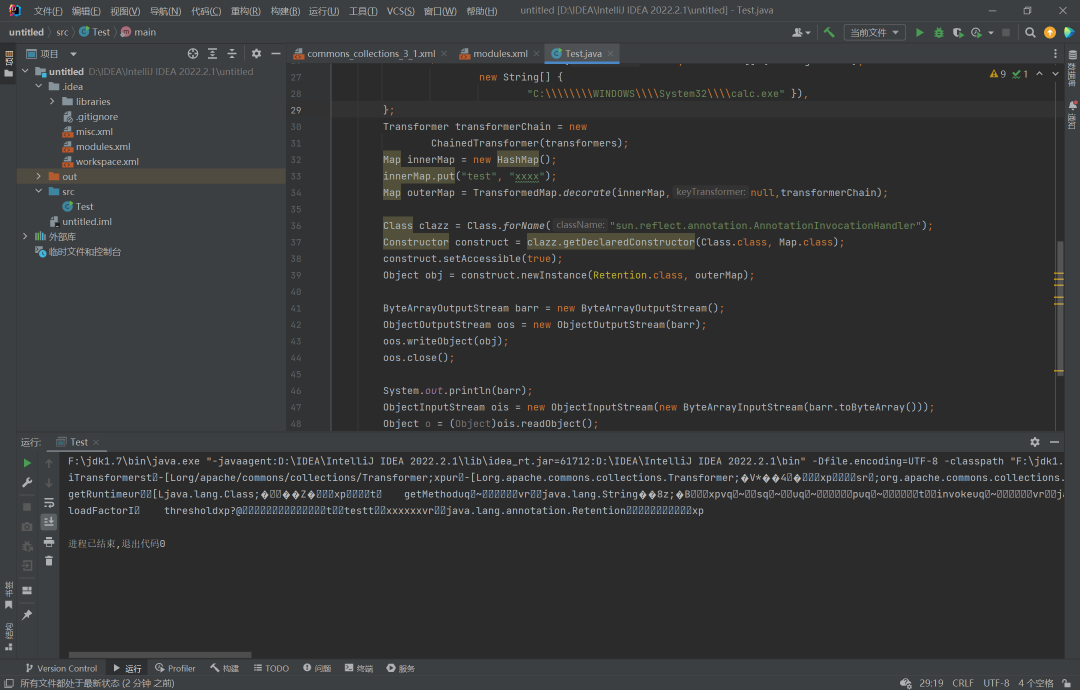Open the 问题 problems tool window

317,668
